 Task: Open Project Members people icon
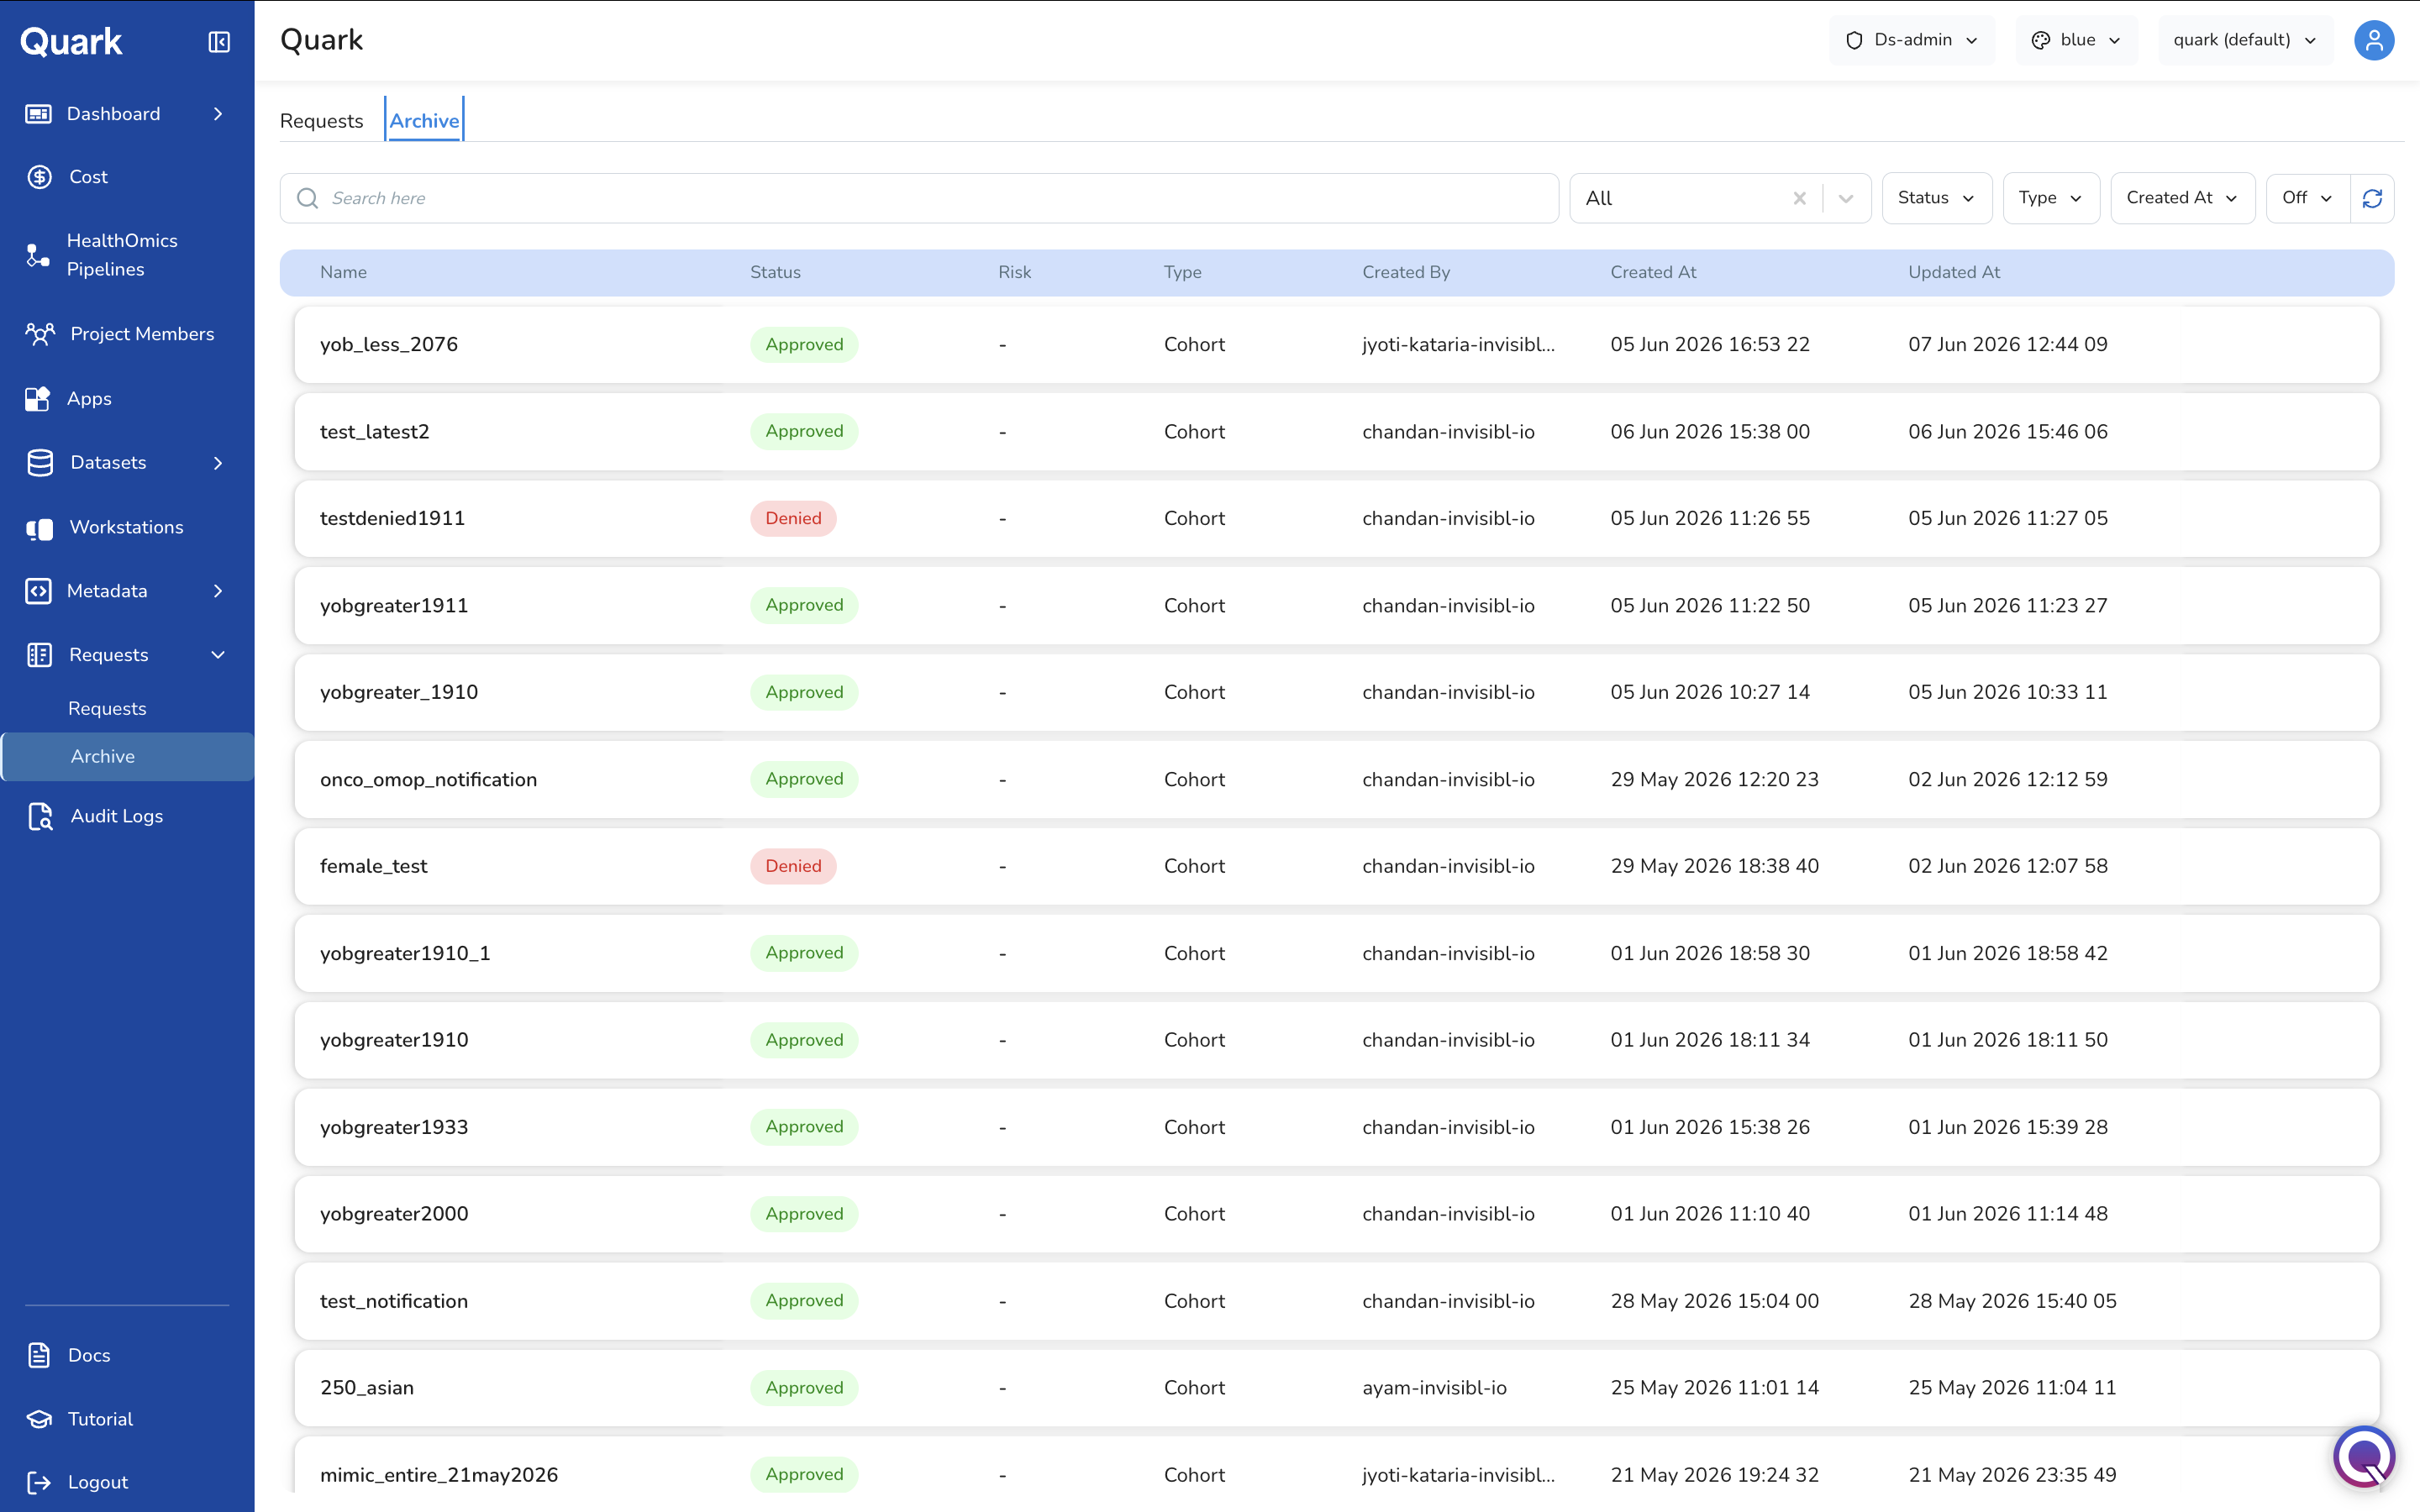point(40,334)
